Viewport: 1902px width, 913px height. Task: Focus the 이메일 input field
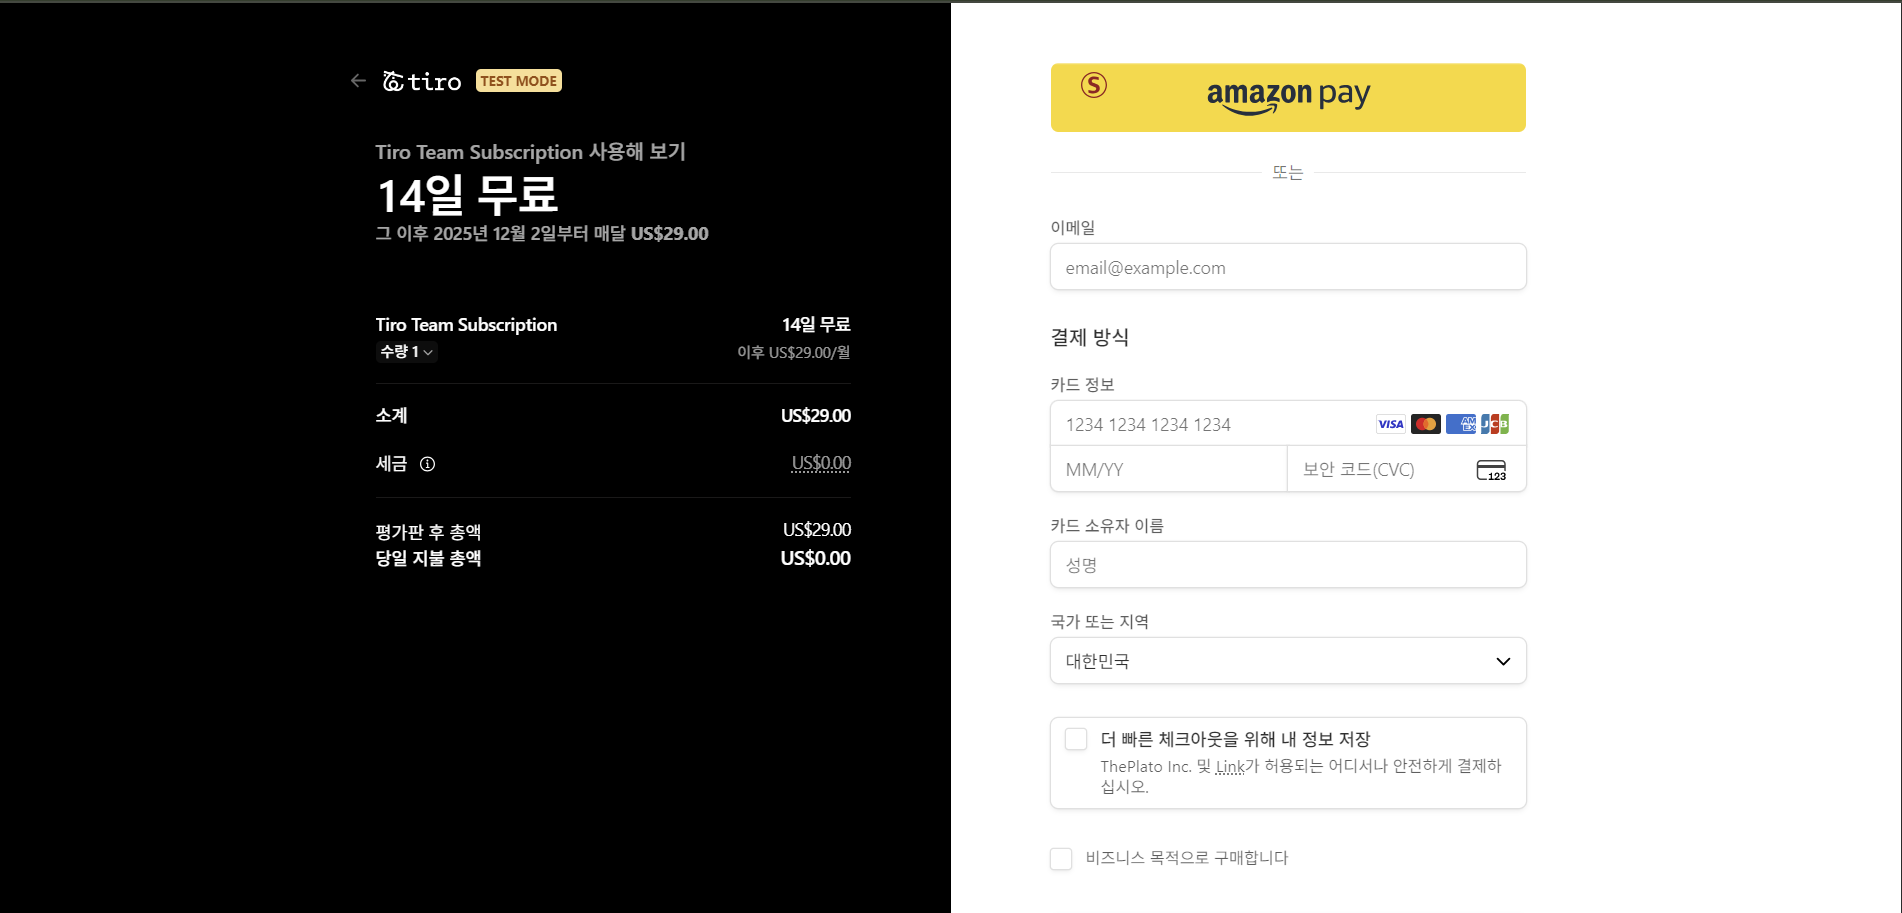pos(1288,267)
